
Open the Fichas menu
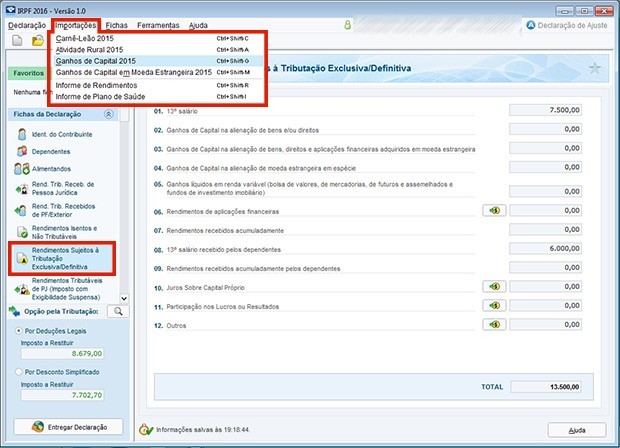click(117, 25)
